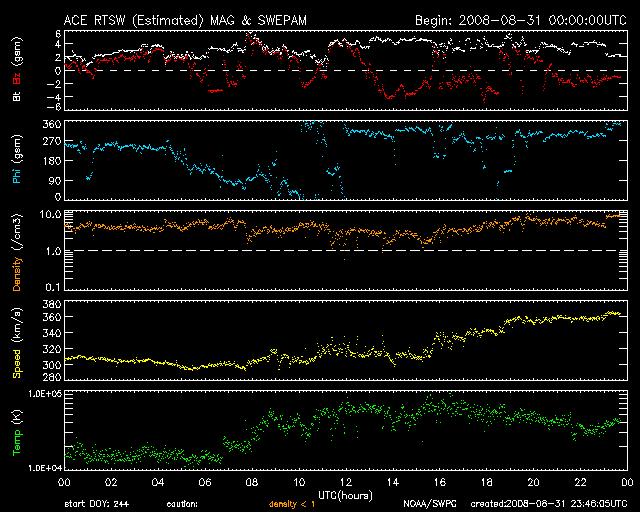Click the orange density < 1 legend text
The width and height of the screenshot is (640, 512).
coord(292,504)
